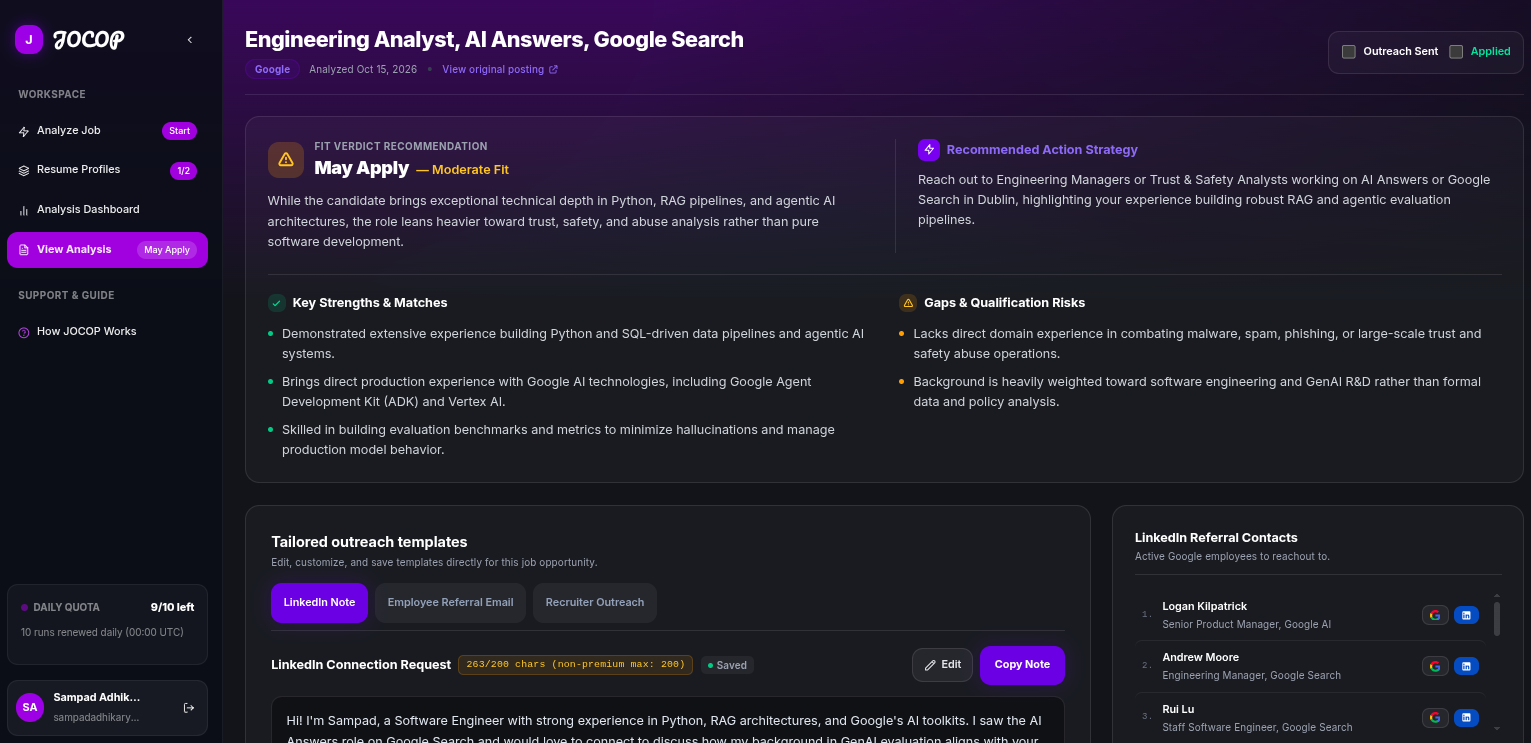Click the Copy Note button

(1022, 665)
